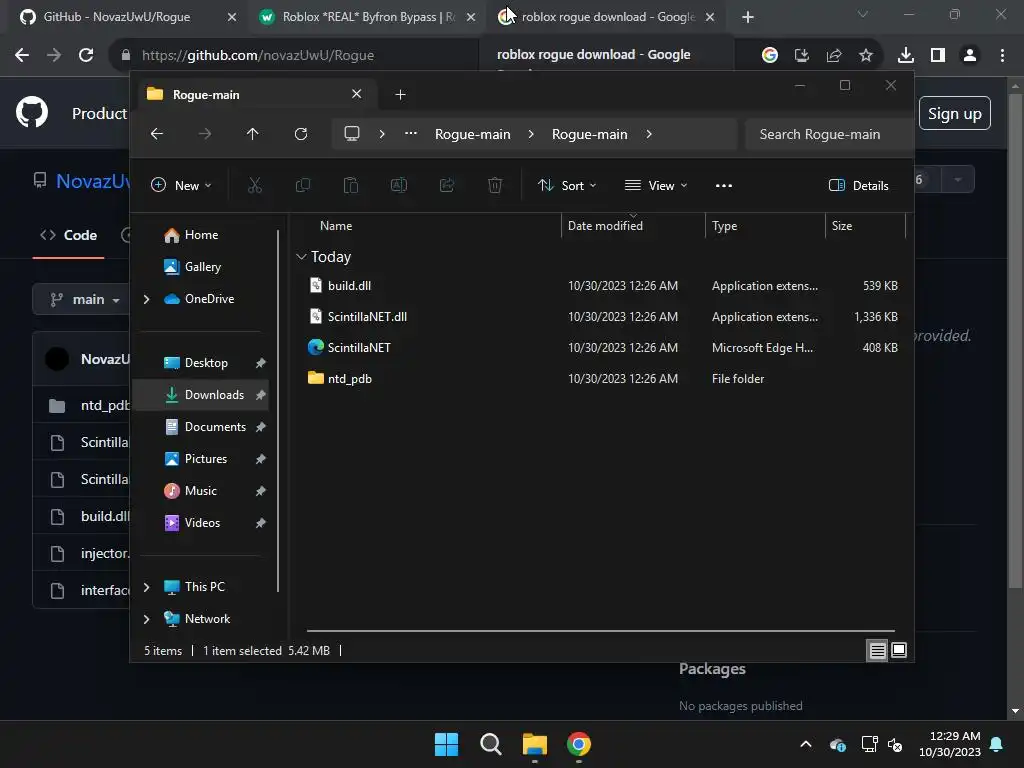Refresh the Rogue-main folder view
1024x768 pixels.
[300, 134]
